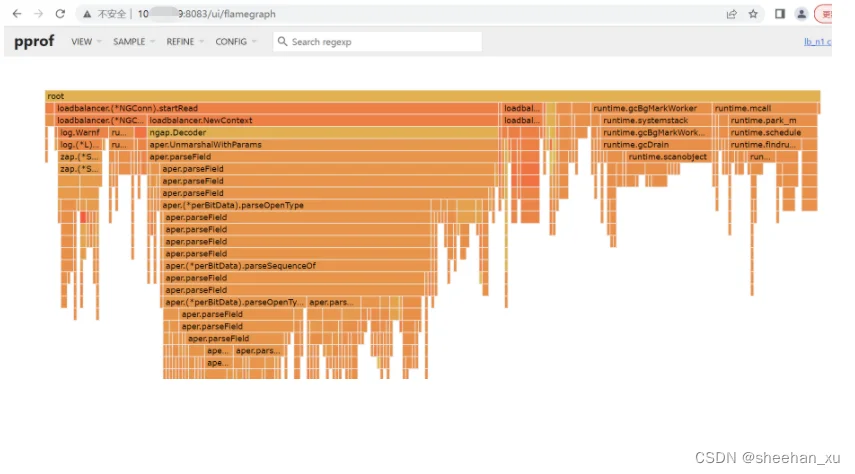855x474 pixels.
Task: Open the user profile avatar icon
Action: coord(801,14)
